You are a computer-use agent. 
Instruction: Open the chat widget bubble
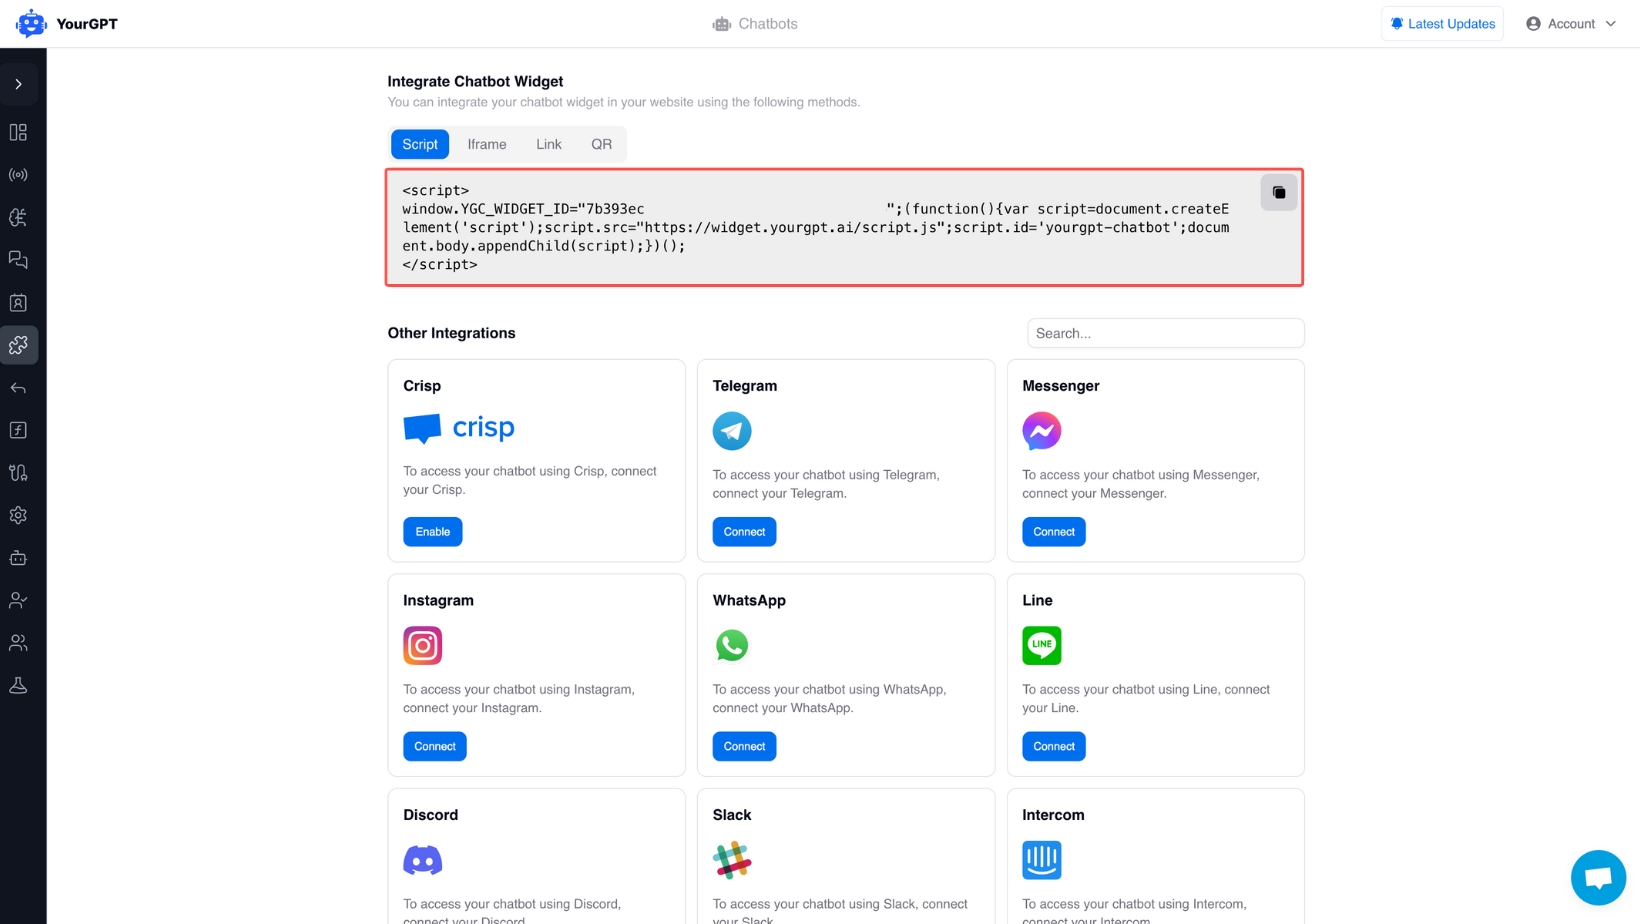click(1597, 877)
